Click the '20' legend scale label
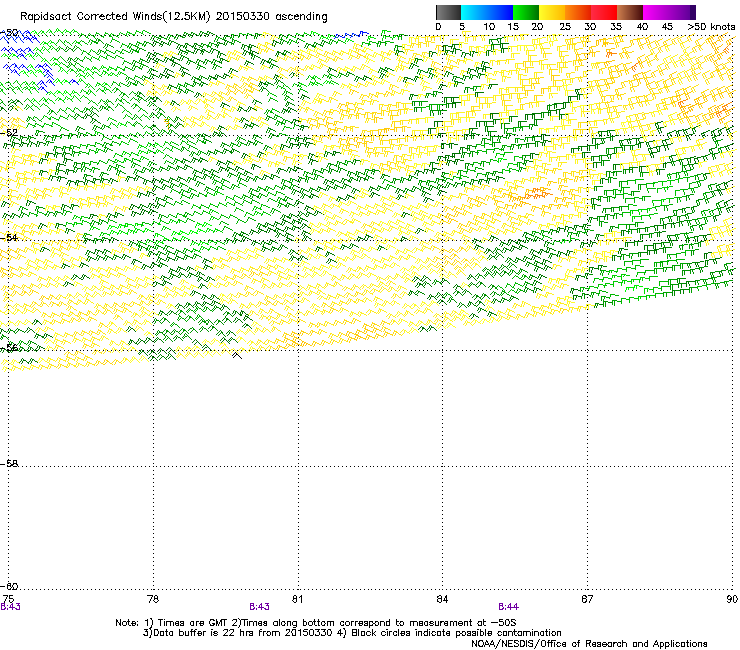Screen dimensions: 740x650 point(537,27)
